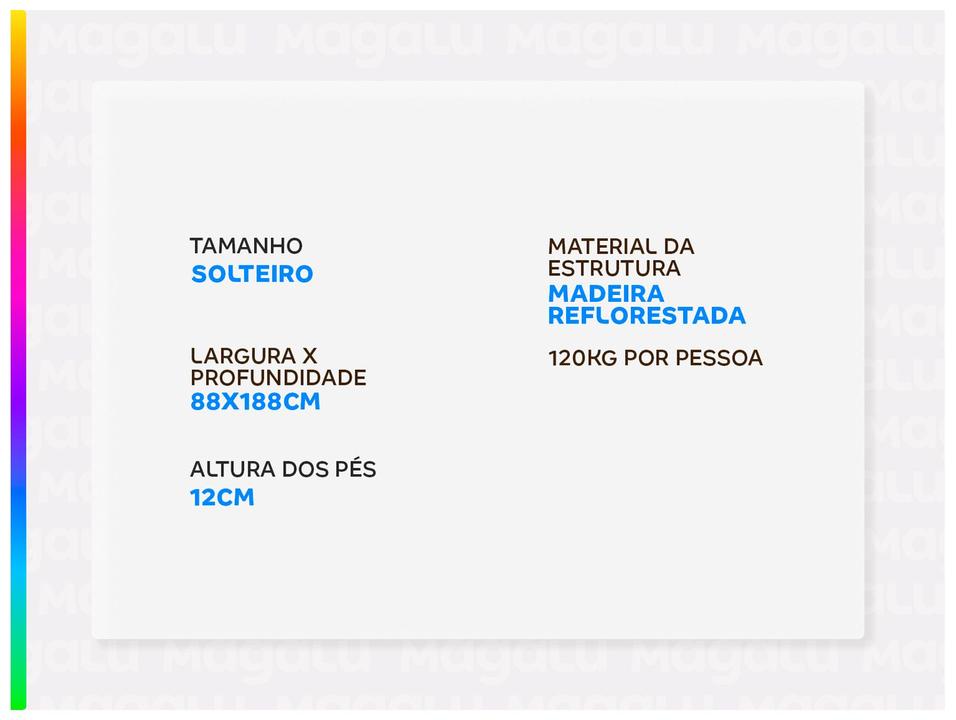Click the word PROFUNDIDADE
956x720 pixels.
(x=278, y=378)
